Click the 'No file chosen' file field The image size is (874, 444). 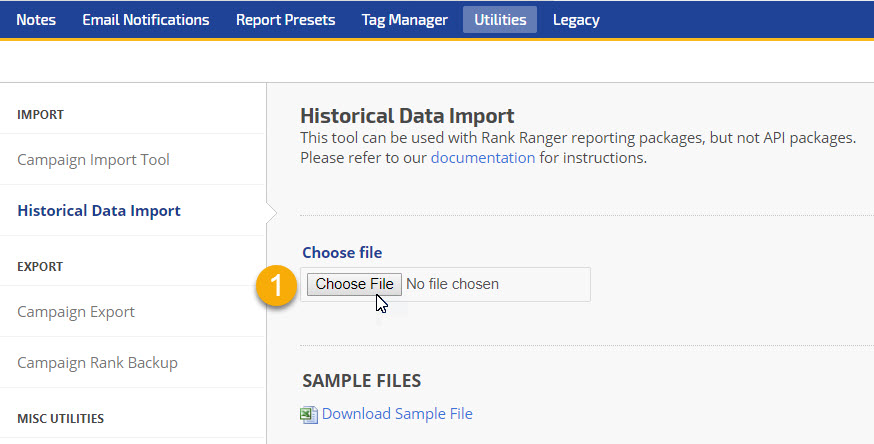click(452, 284)
